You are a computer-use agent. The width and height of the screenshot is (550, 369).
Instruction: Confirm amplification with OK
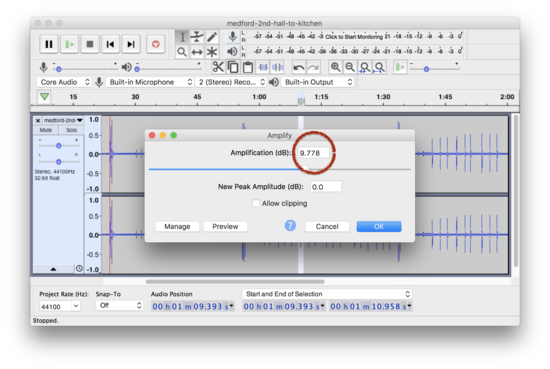click(379, 227)
